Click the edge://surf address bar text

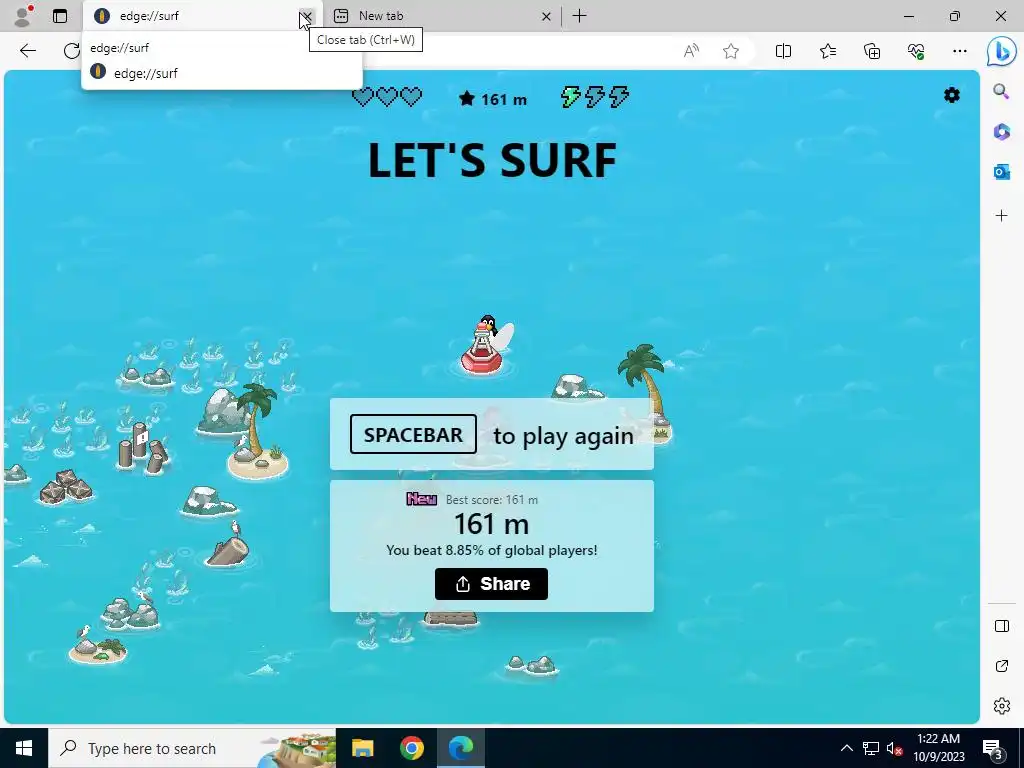coord(120,48)
